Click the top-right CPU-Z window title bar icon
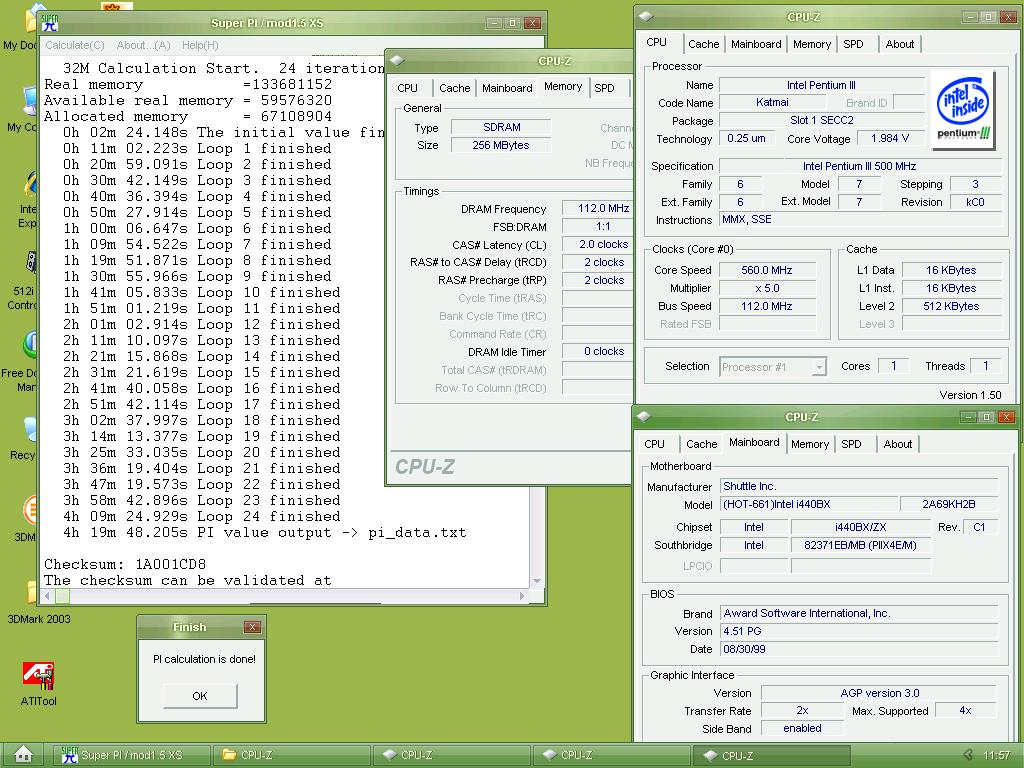This screenshot has width=1024, height=768. 645,17
